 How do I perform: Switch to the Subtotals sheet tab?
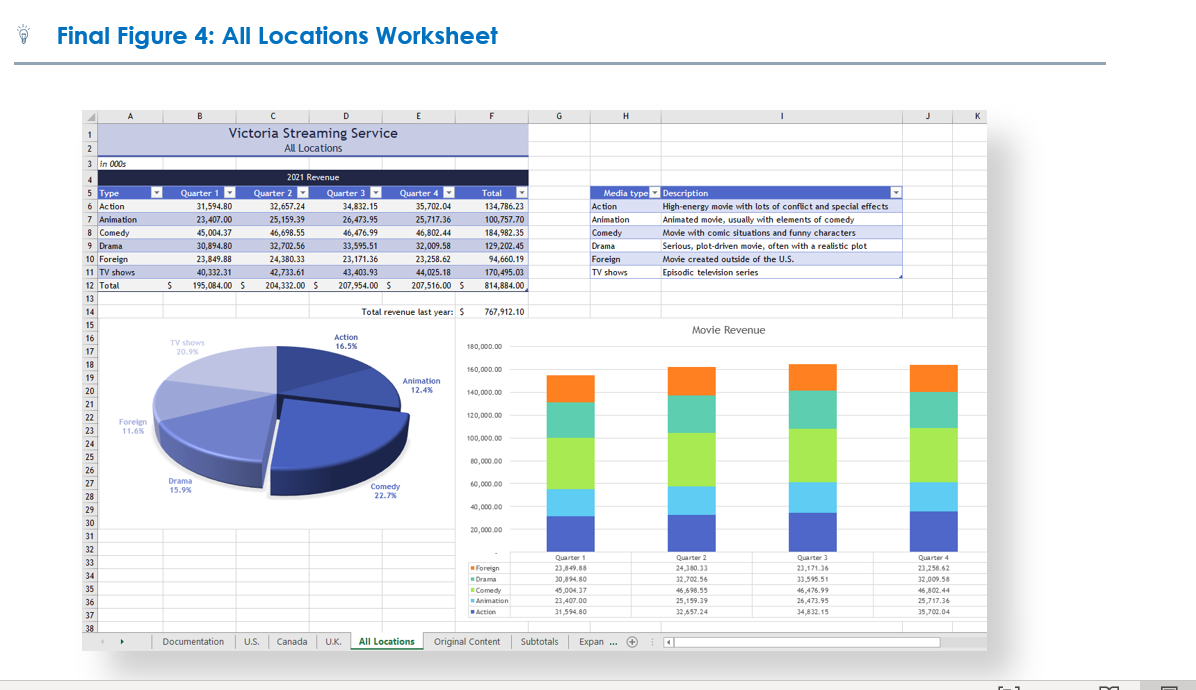pyautogui.click(x=539, y=642)
